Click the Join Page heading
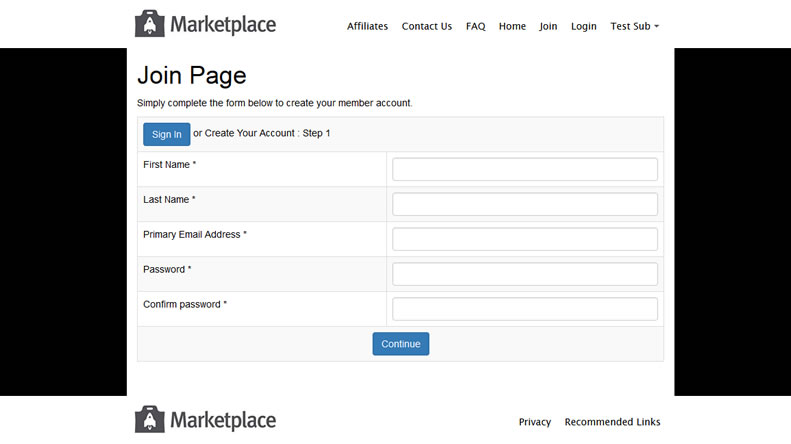Viewport: 791px width, 444px height. [x=191, y=75]
